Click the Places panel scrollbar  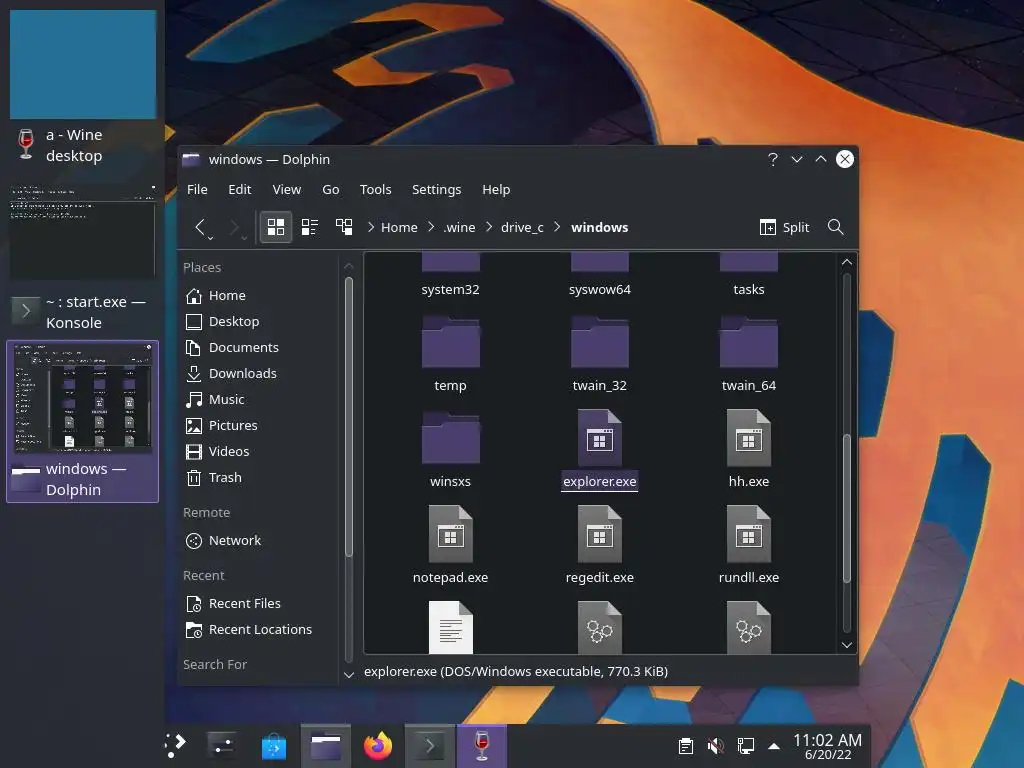349,417
